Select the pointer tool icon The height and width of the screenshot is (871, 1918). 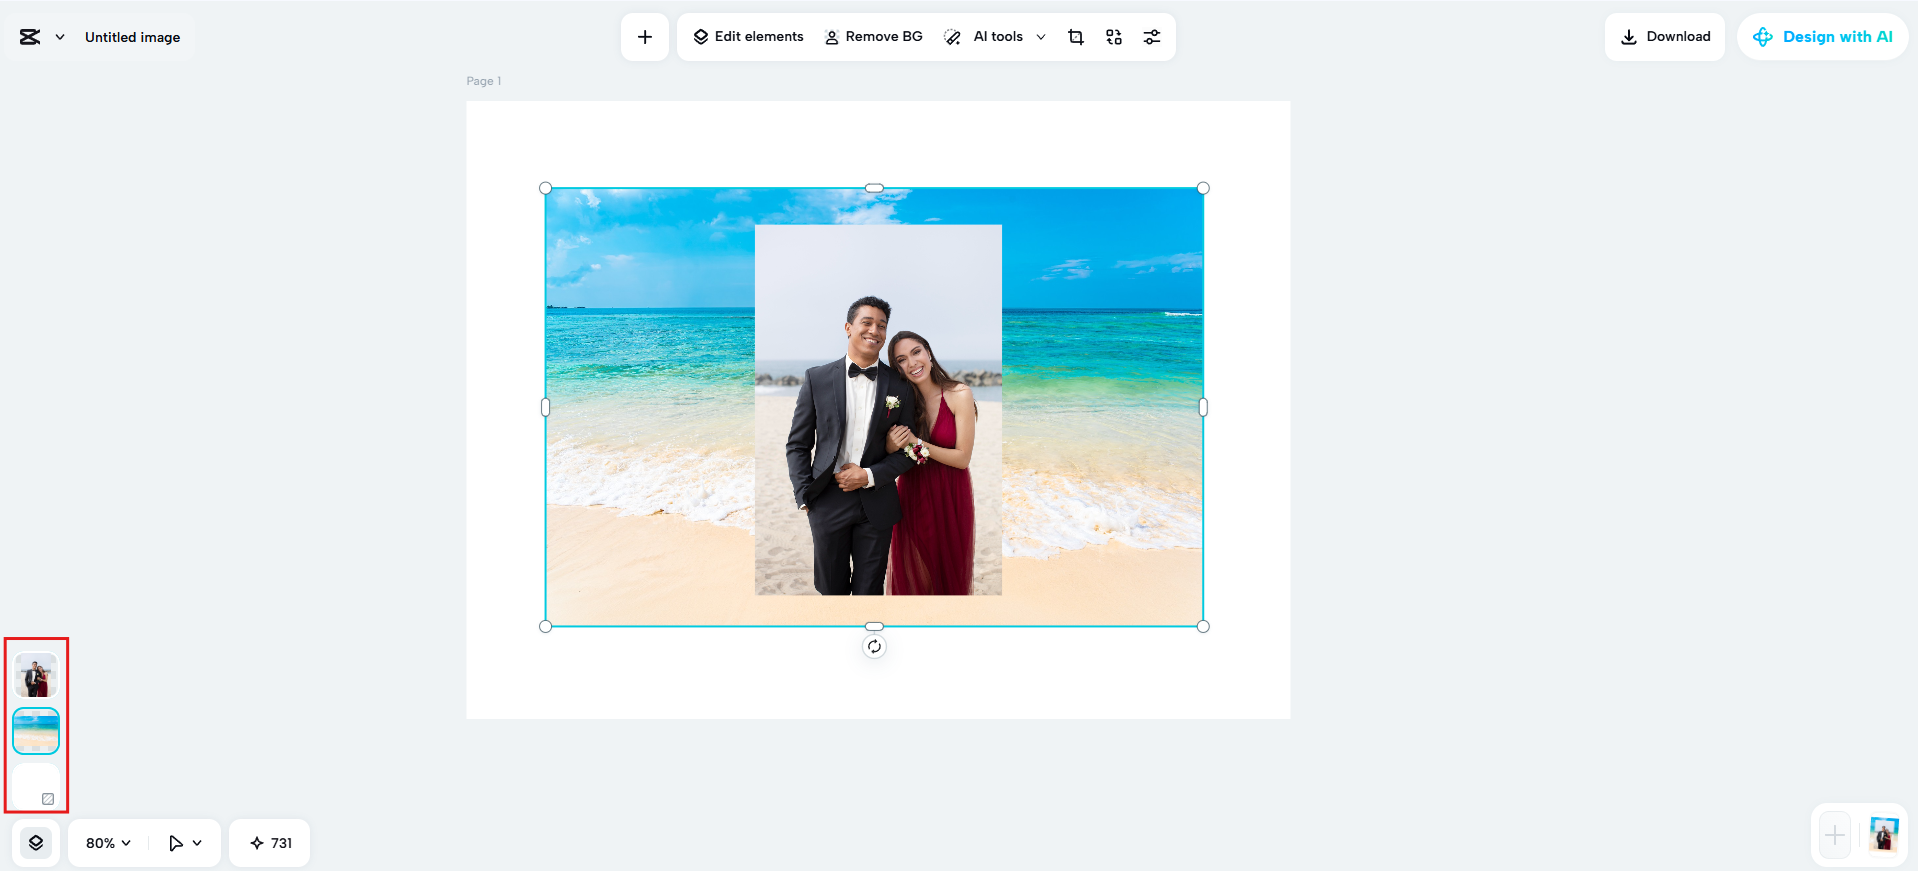(176, 843)
